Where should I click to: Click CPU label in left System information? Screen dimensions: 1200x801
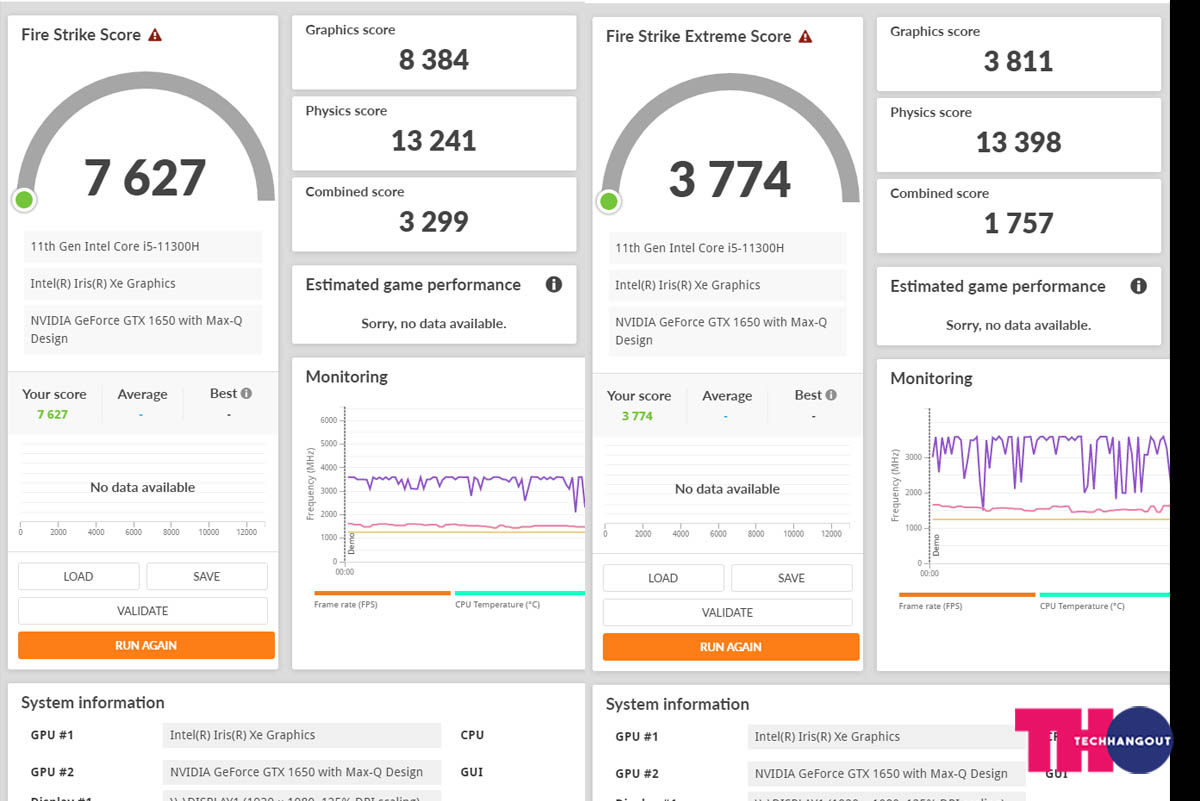click(472, 735)
